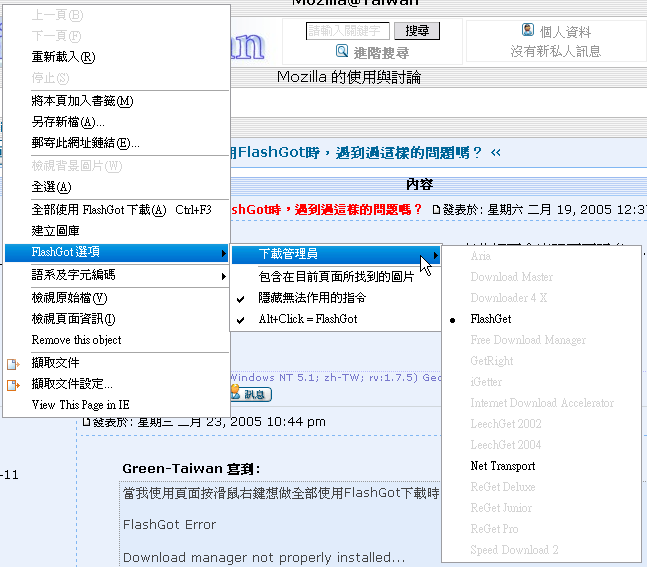
Task: Click Downloader 4 X entry
Action: 541,298
